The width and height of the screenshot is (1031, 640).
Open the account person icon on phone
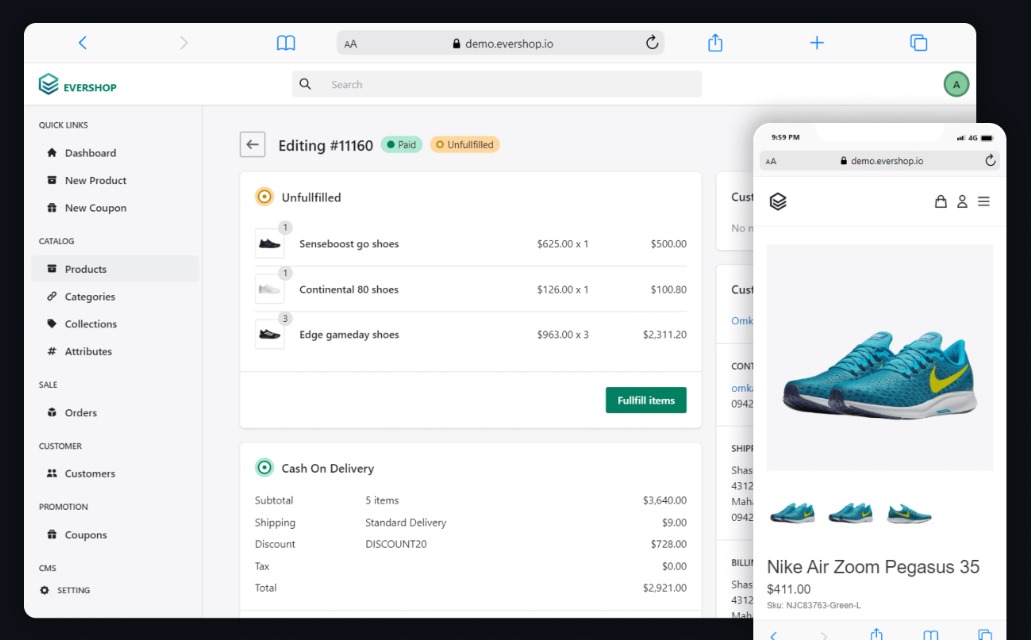coord(962,201)
